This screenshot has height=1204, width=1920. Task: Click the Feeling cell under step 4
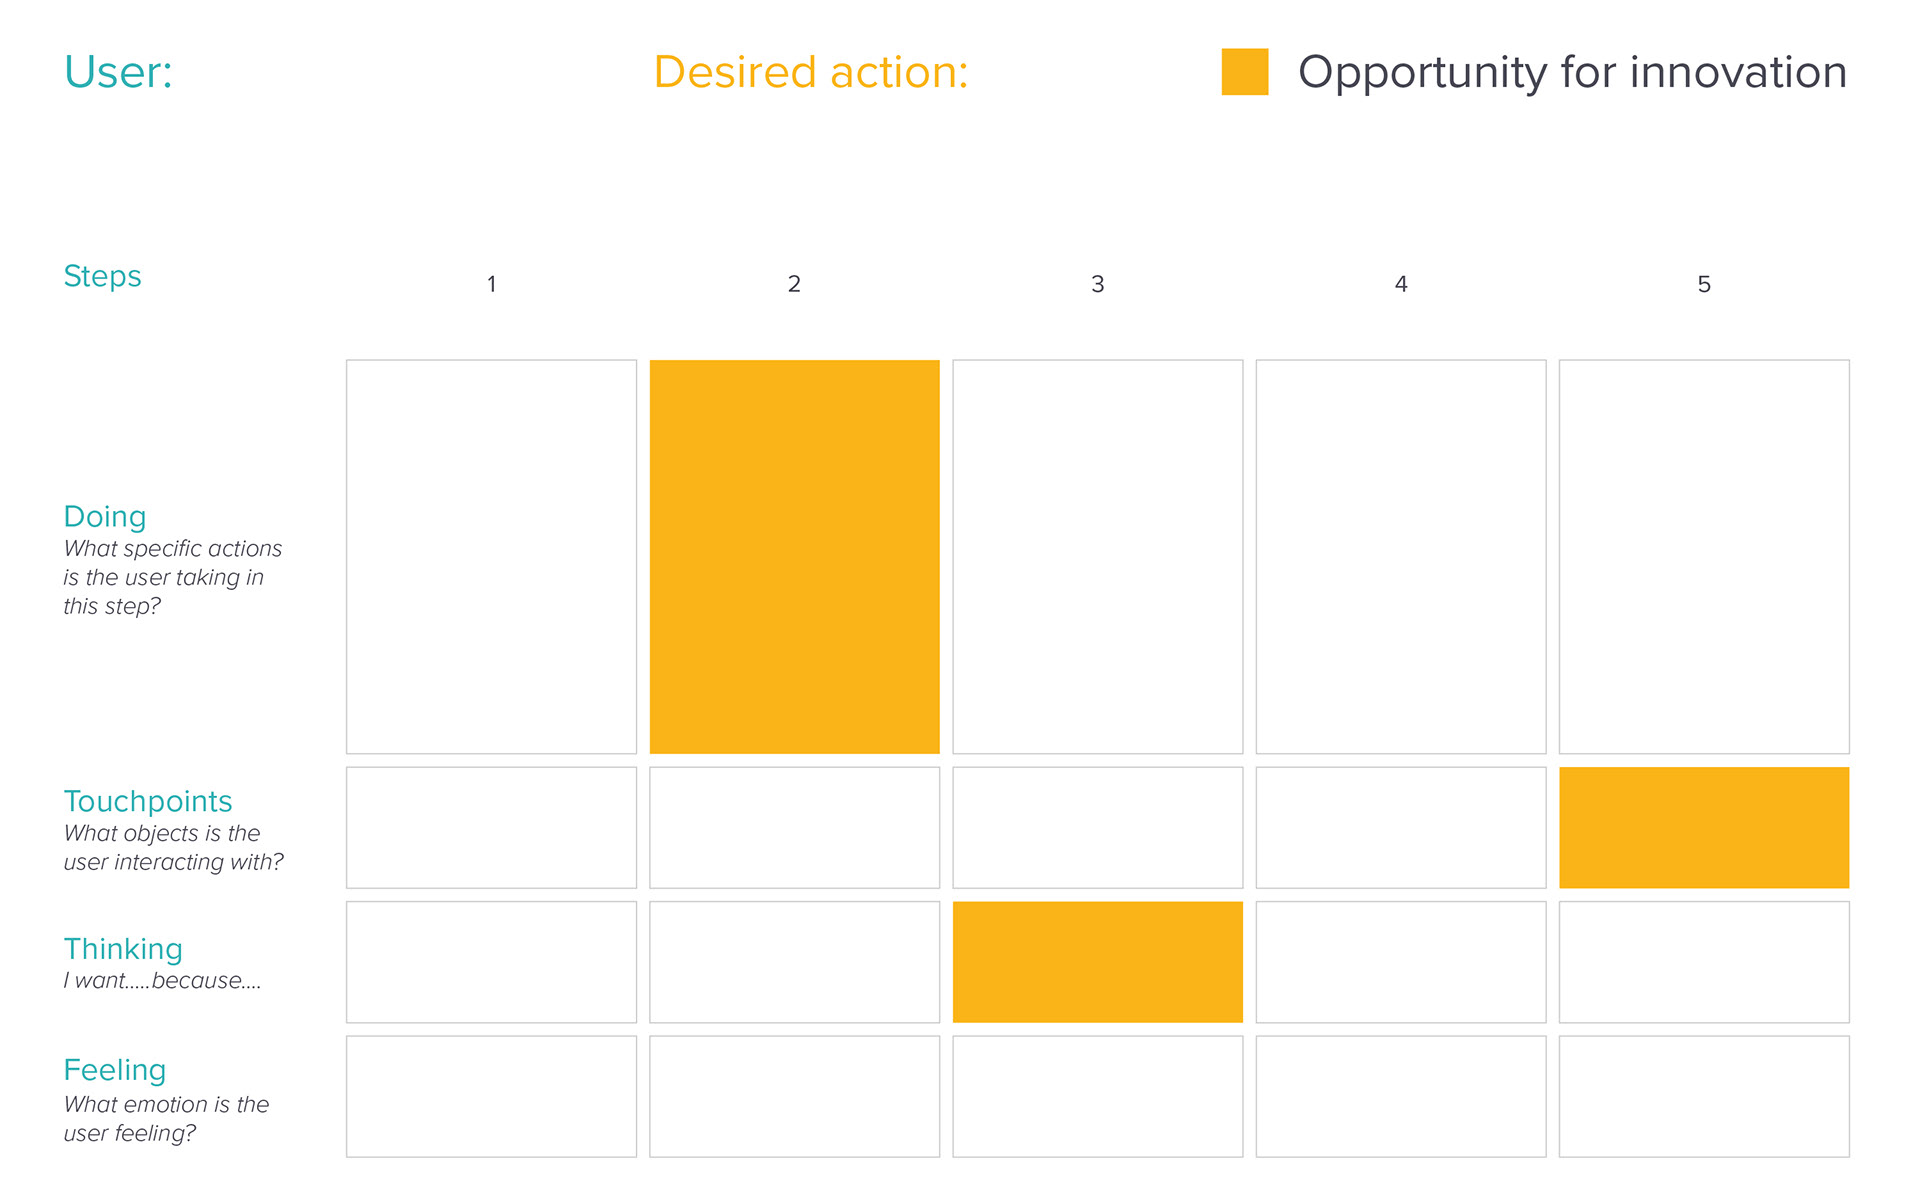tap(1401, 1097)
